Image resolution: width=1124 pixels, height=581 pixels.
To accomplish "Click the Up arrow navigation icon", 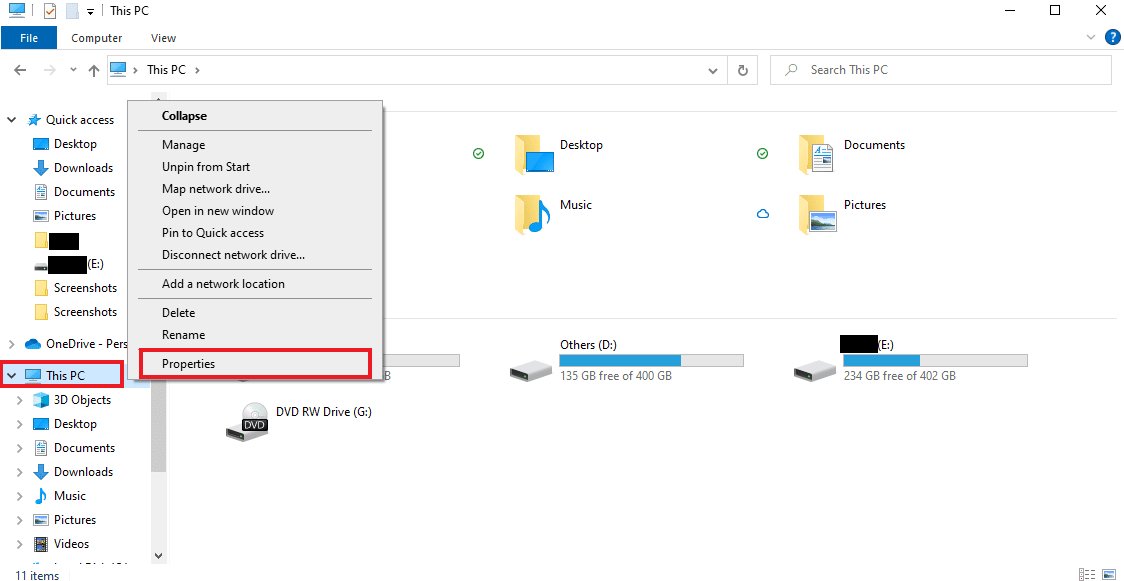I will point(94,70).
